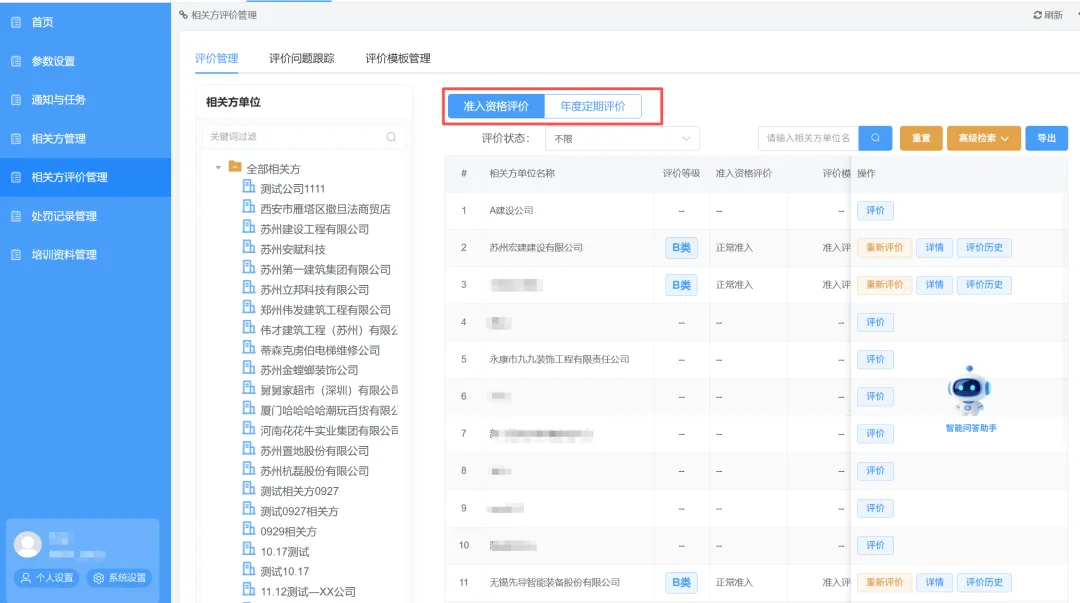Select 0929相关方 tree node
Screen dimensions: 1080x603
click(288, 531)
